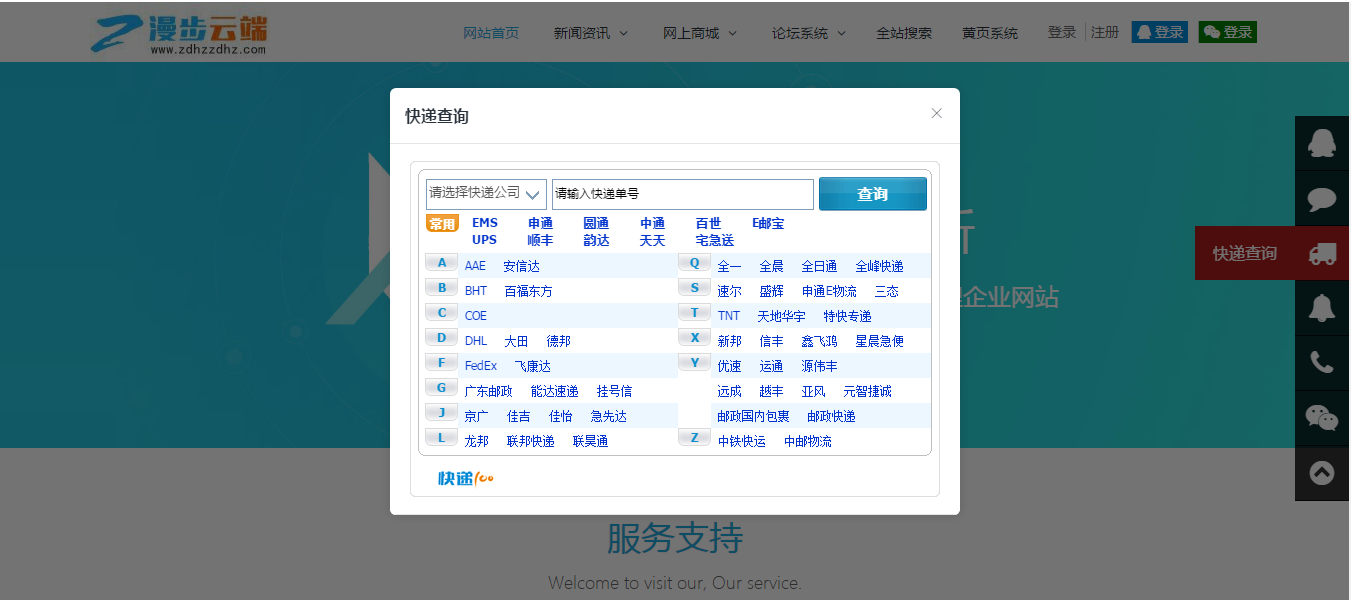Click the blue 查询 button
Image resolution: width=1351 pixels, height=600 pixels.
(872, 194)
